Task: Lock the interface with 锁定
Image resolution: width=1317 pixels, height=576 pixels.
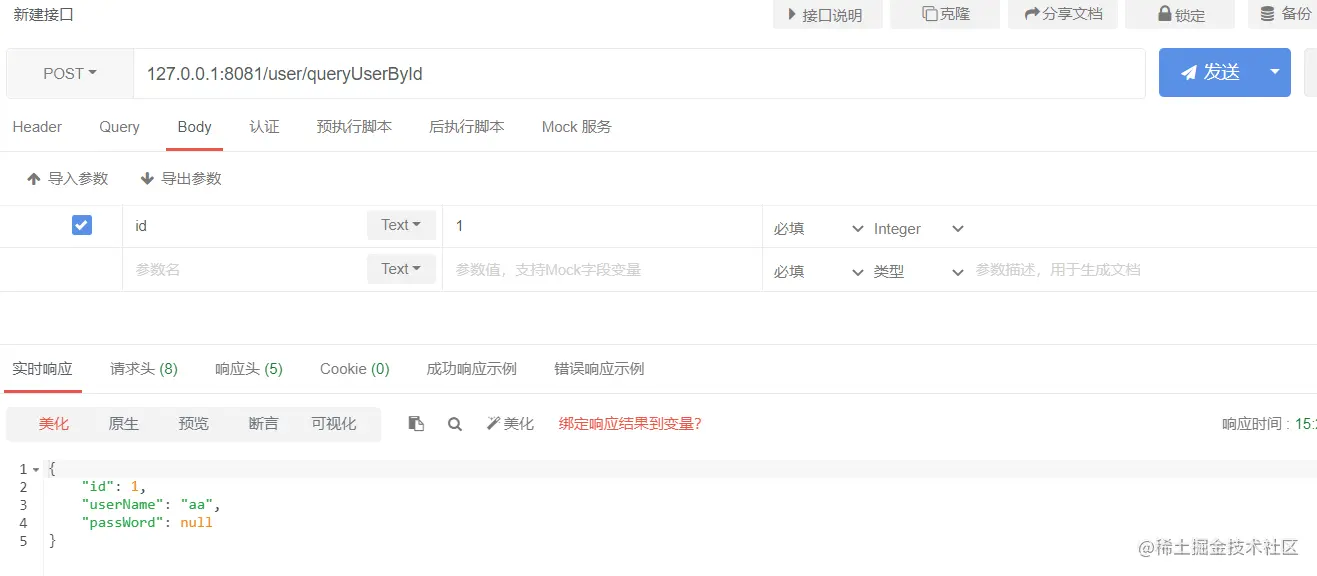Action: (1179, 14)
